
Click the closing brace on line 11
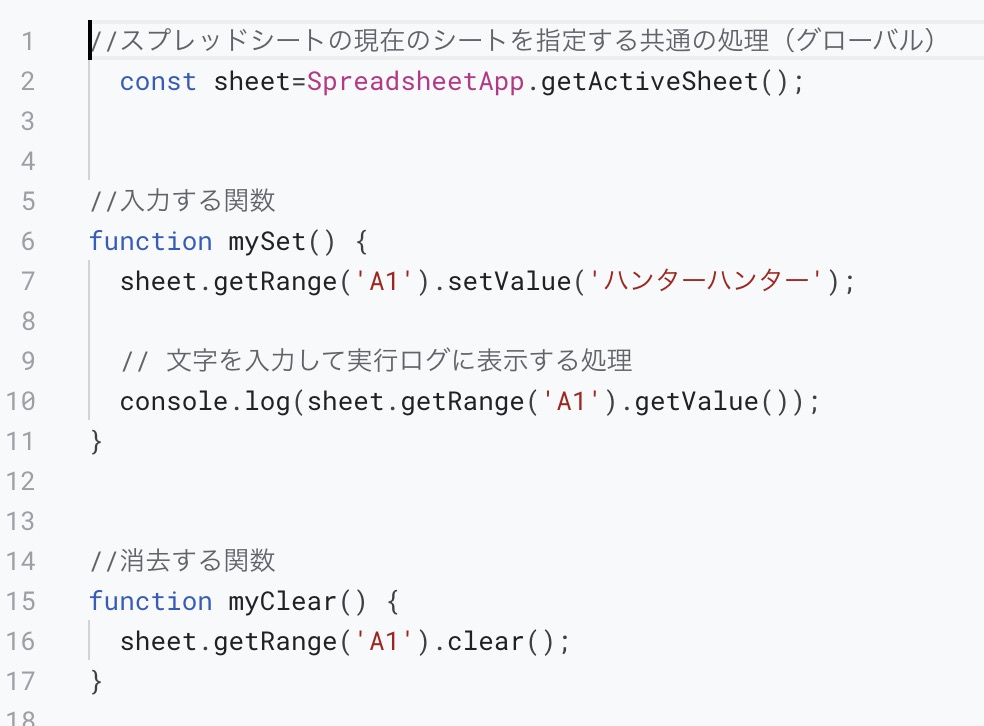(x=95, y=441)
